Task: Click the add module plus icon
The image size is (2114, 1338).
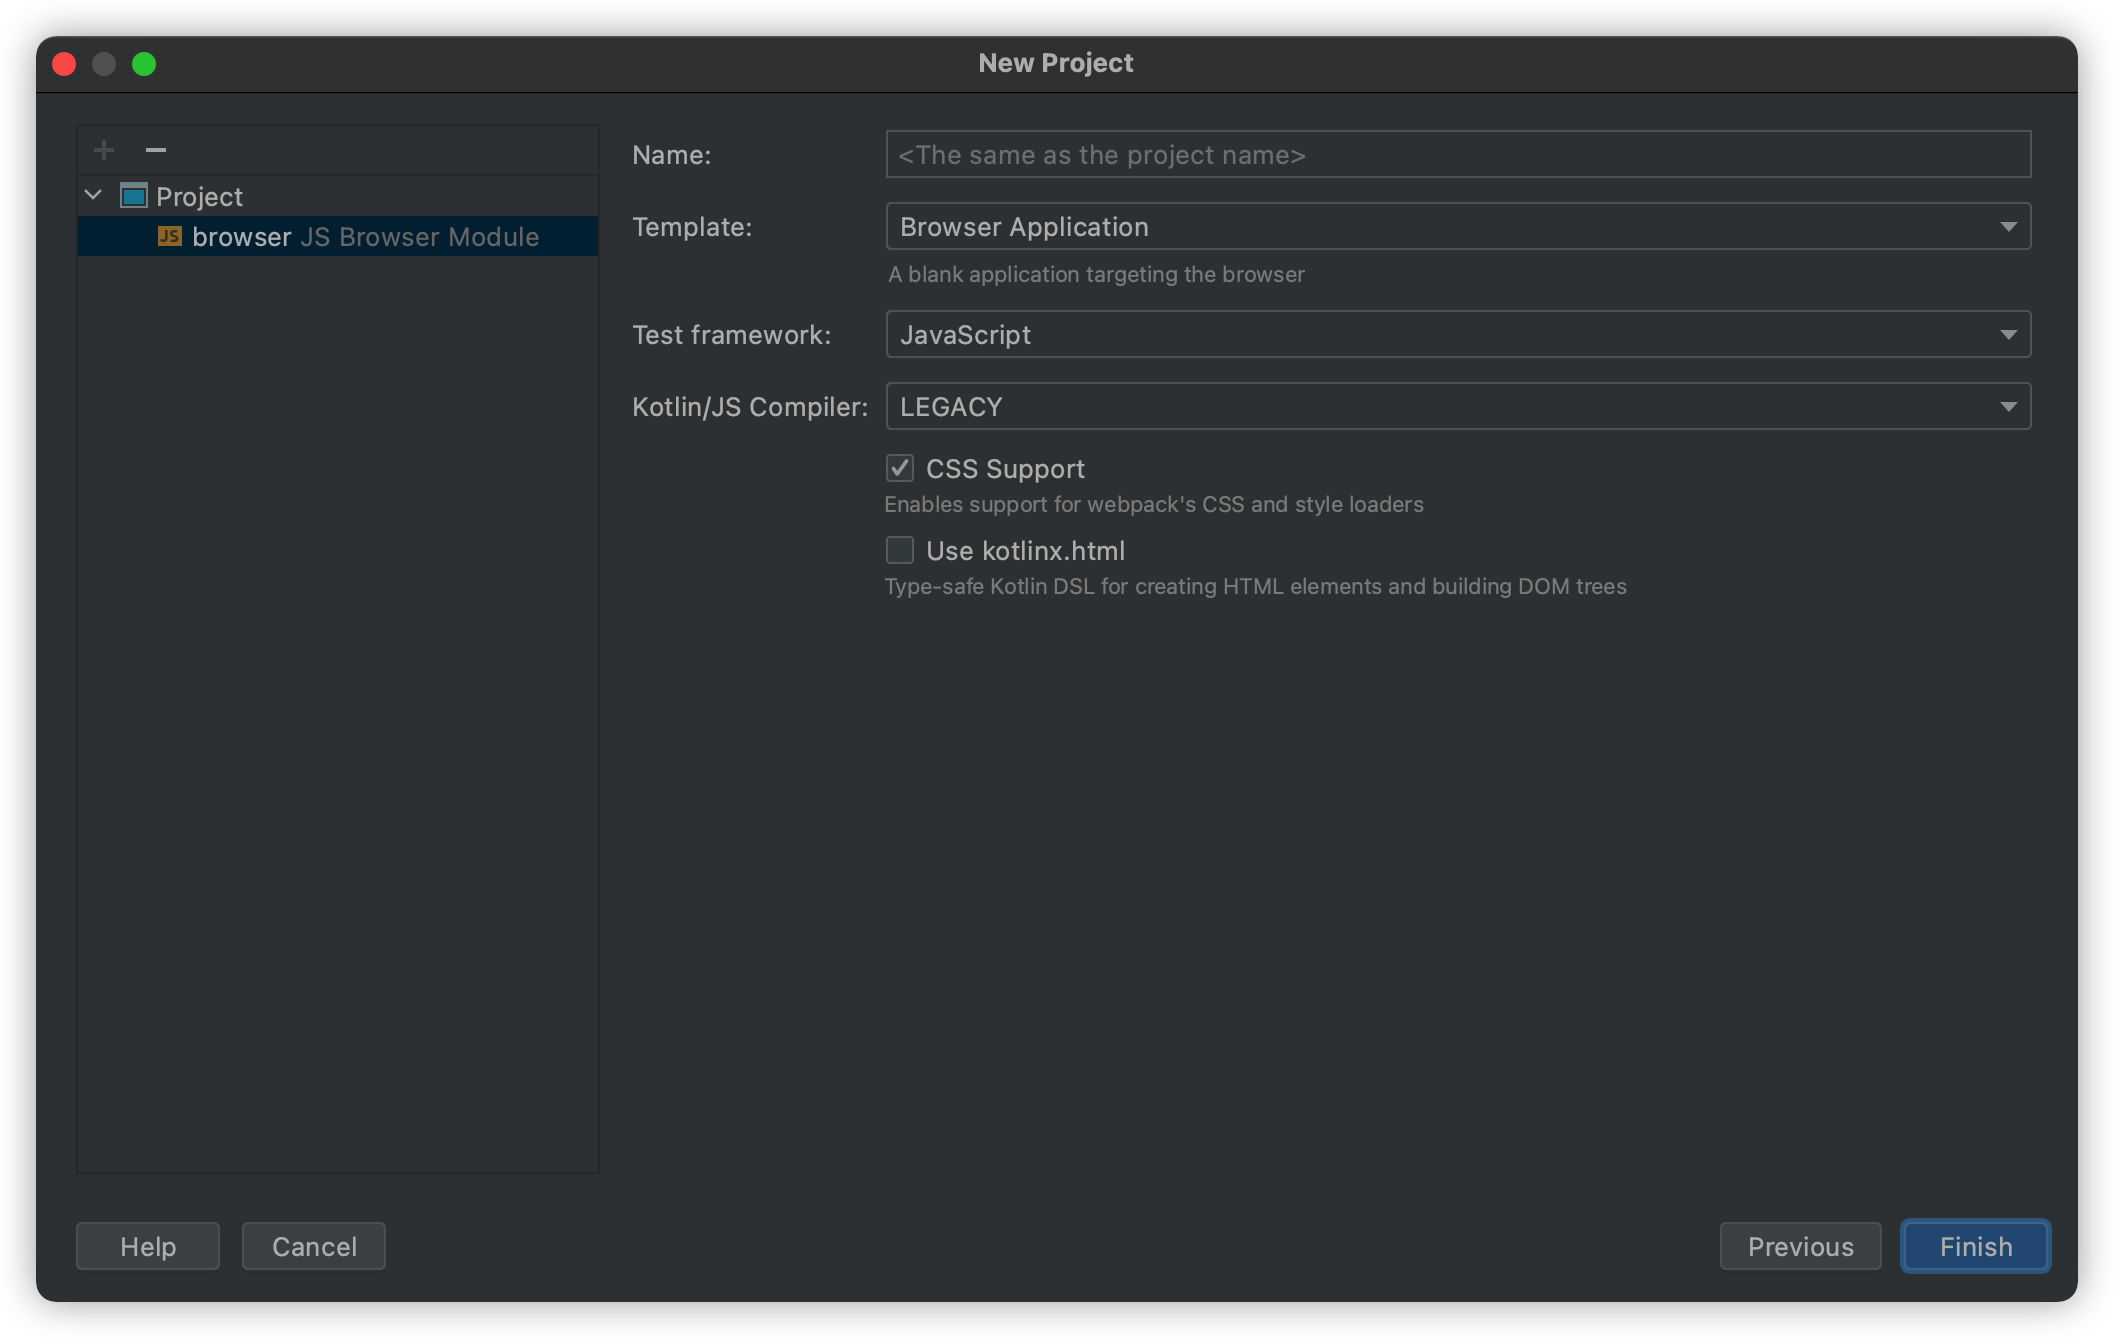Action: click(x=104, y=150)
